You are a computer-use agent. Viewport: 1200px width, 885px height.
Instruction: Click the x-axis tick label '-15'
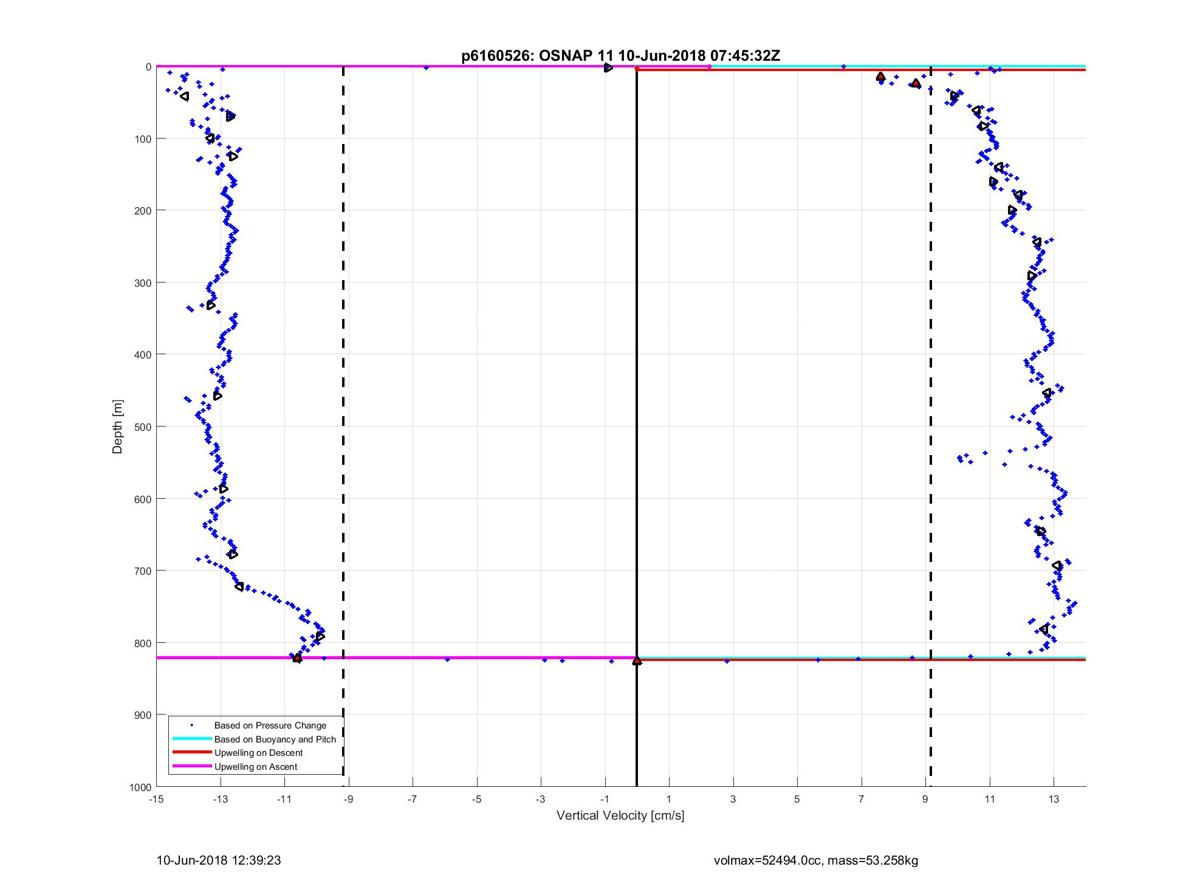(155, 799)
